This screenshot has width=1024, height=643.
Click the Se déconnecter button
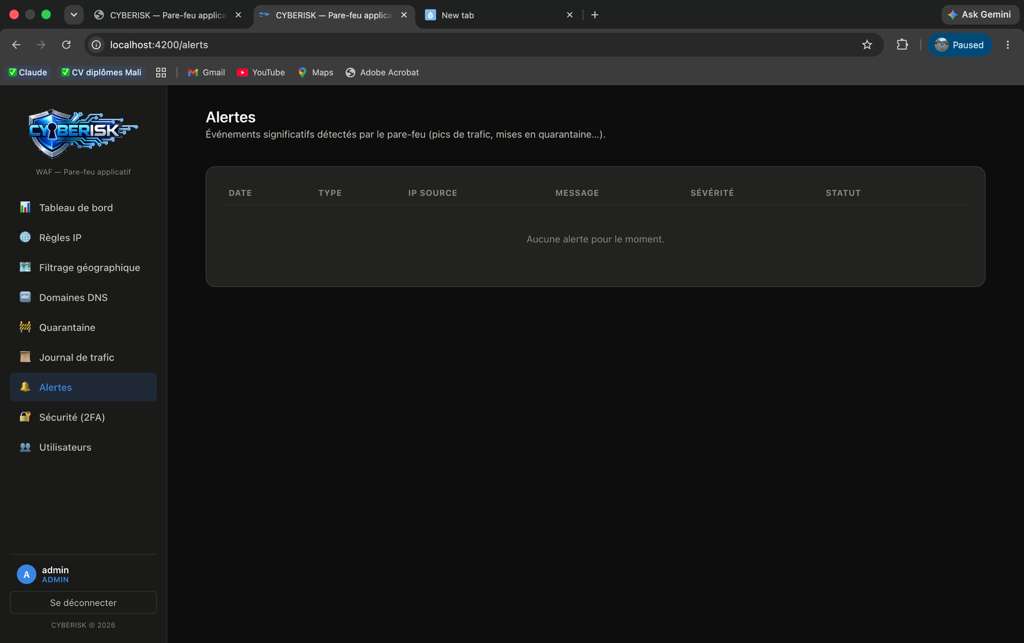click(x=83, y=603)
